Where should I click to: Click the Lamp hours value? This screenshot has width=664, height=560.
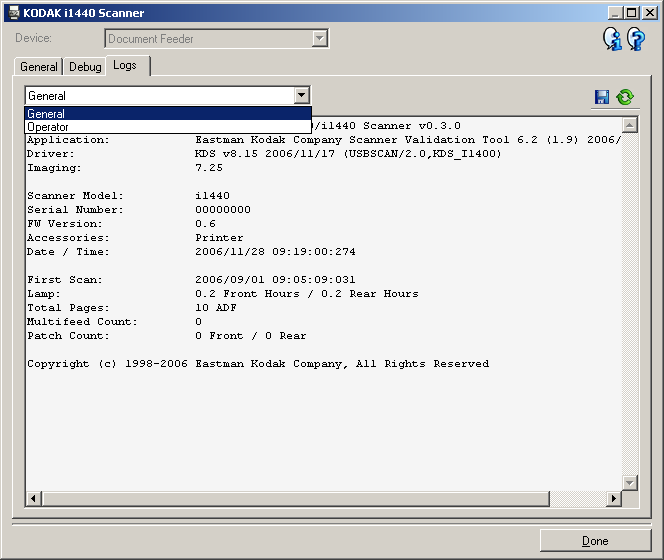tap(307, 294)
